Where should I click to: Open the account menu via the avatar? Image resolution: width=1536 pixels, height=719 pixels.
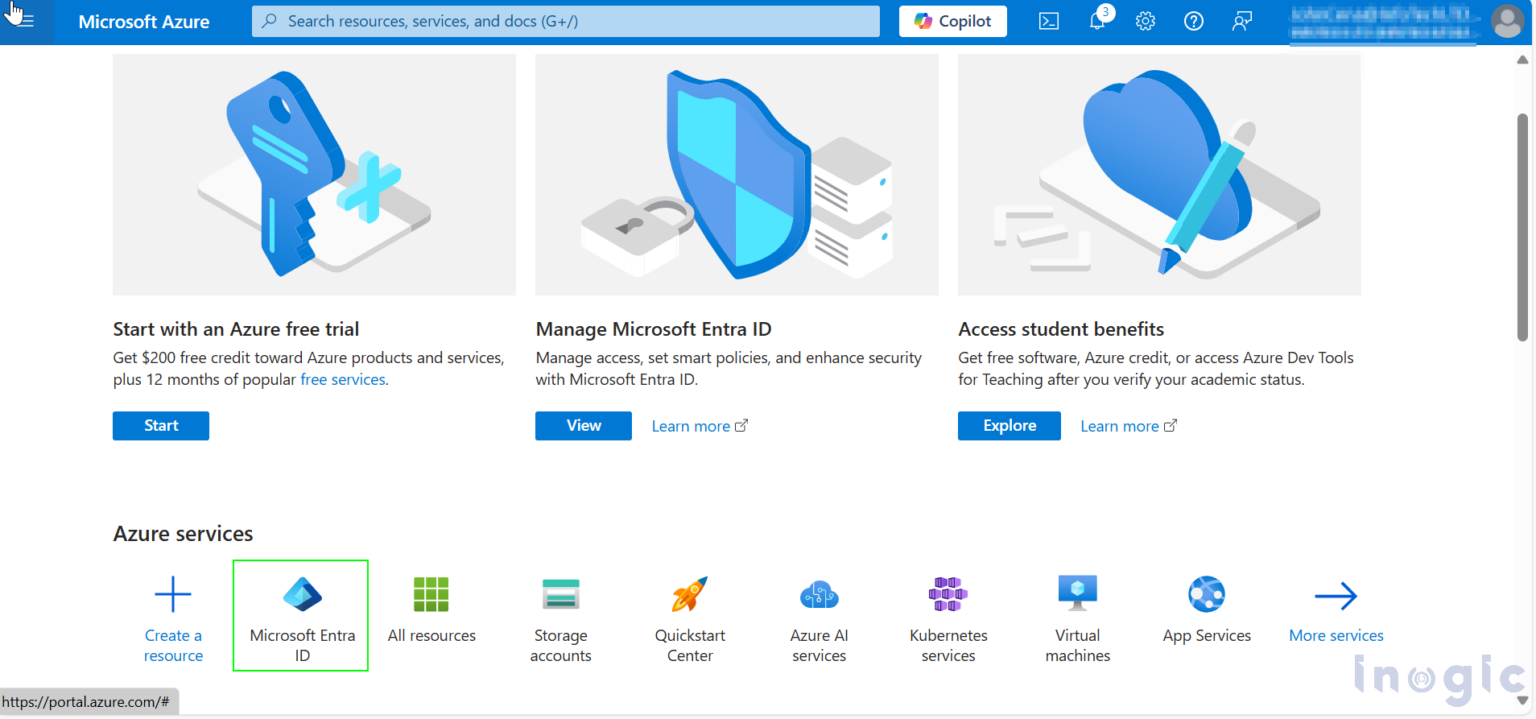(1508, 21)
